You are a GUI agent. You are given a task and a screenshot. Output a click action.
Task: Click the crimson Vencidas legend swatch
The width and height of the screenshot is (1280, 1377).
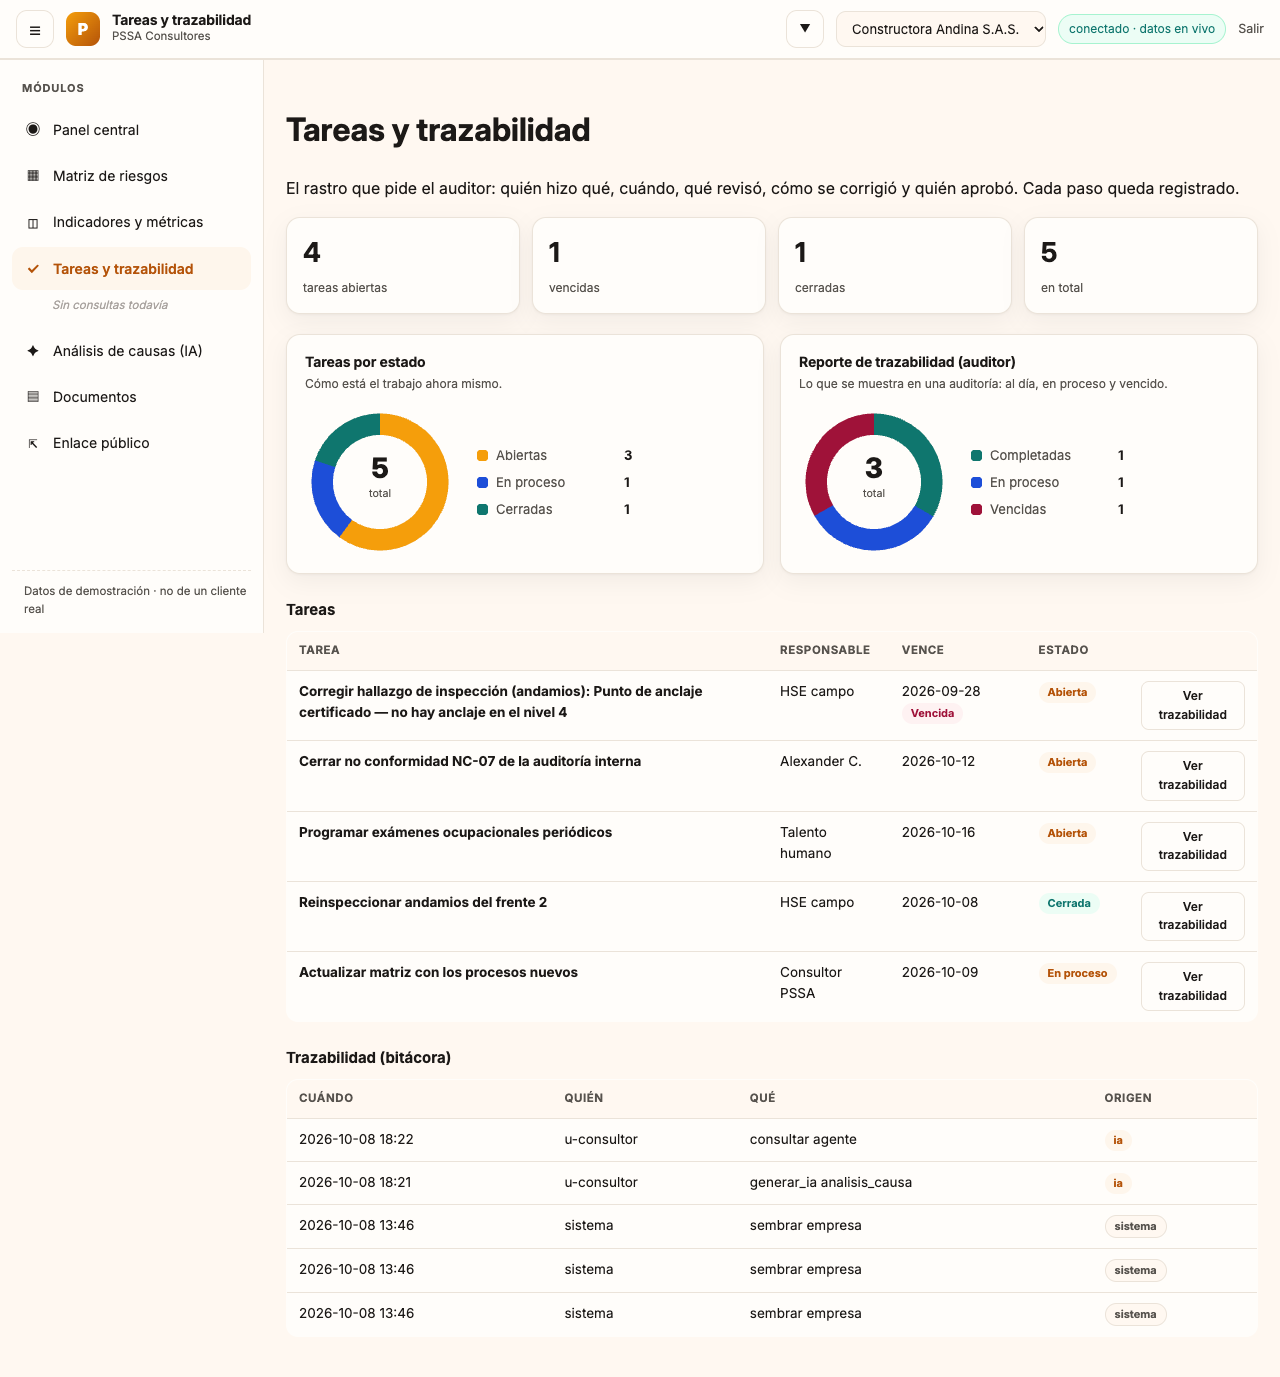coord(977,510)
